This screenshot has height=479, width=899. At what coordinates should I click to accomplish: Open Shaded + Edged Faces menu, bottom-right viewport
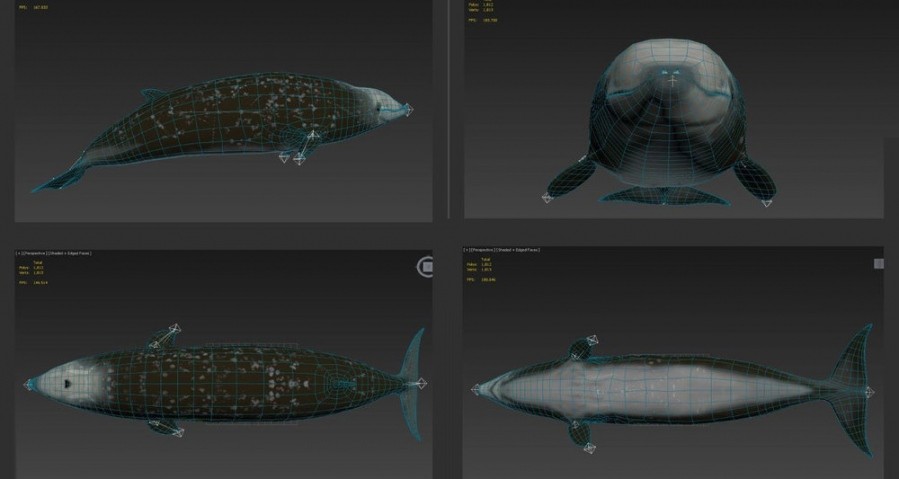518,250
